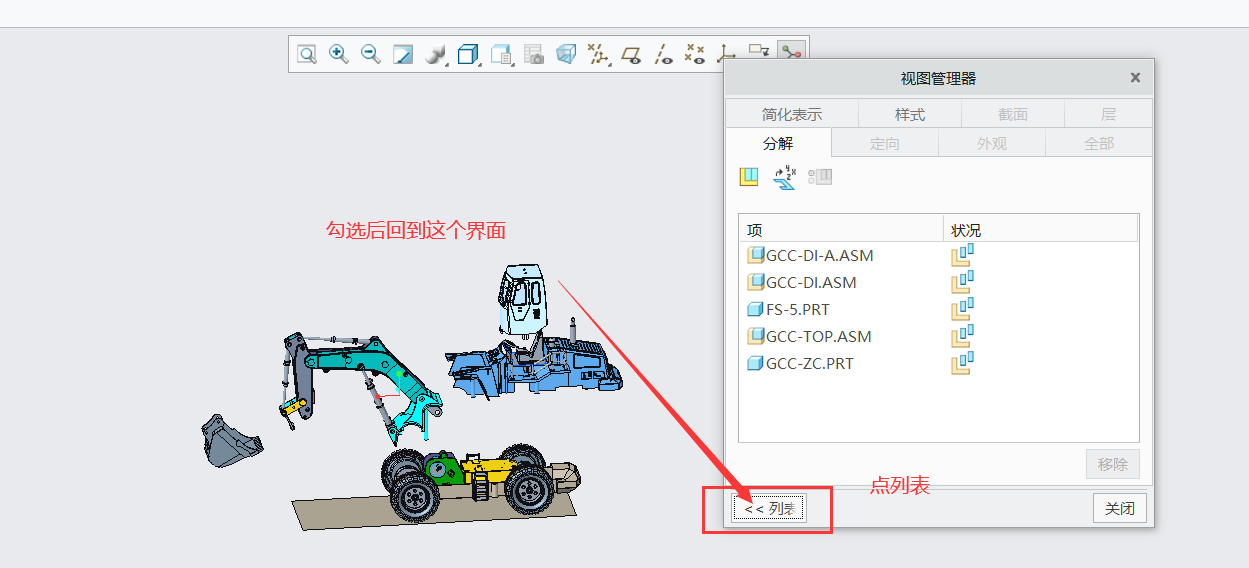Select GCC-DI-A.ASM in the list

[810, 255]
